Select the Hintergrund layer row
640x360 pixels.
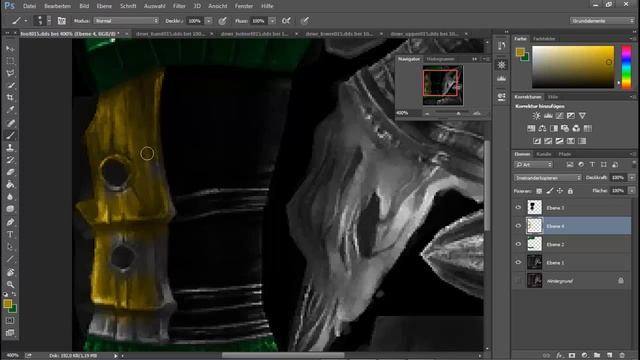572,281
